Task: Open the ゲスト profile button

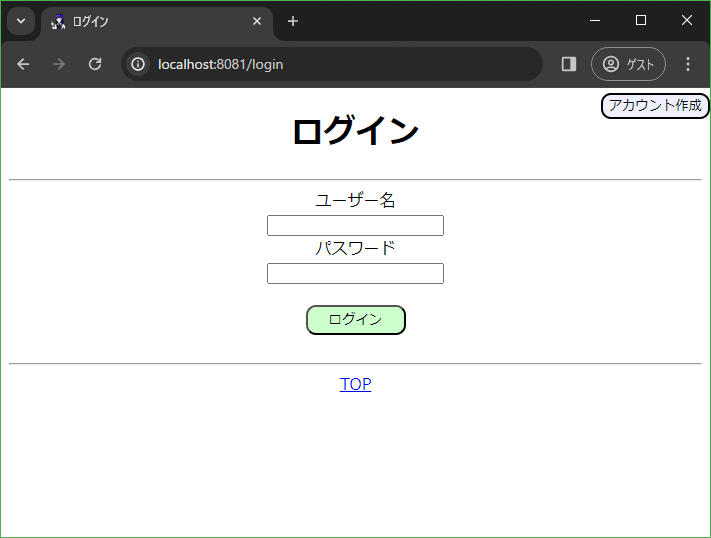Action: [x=628, y=64]
